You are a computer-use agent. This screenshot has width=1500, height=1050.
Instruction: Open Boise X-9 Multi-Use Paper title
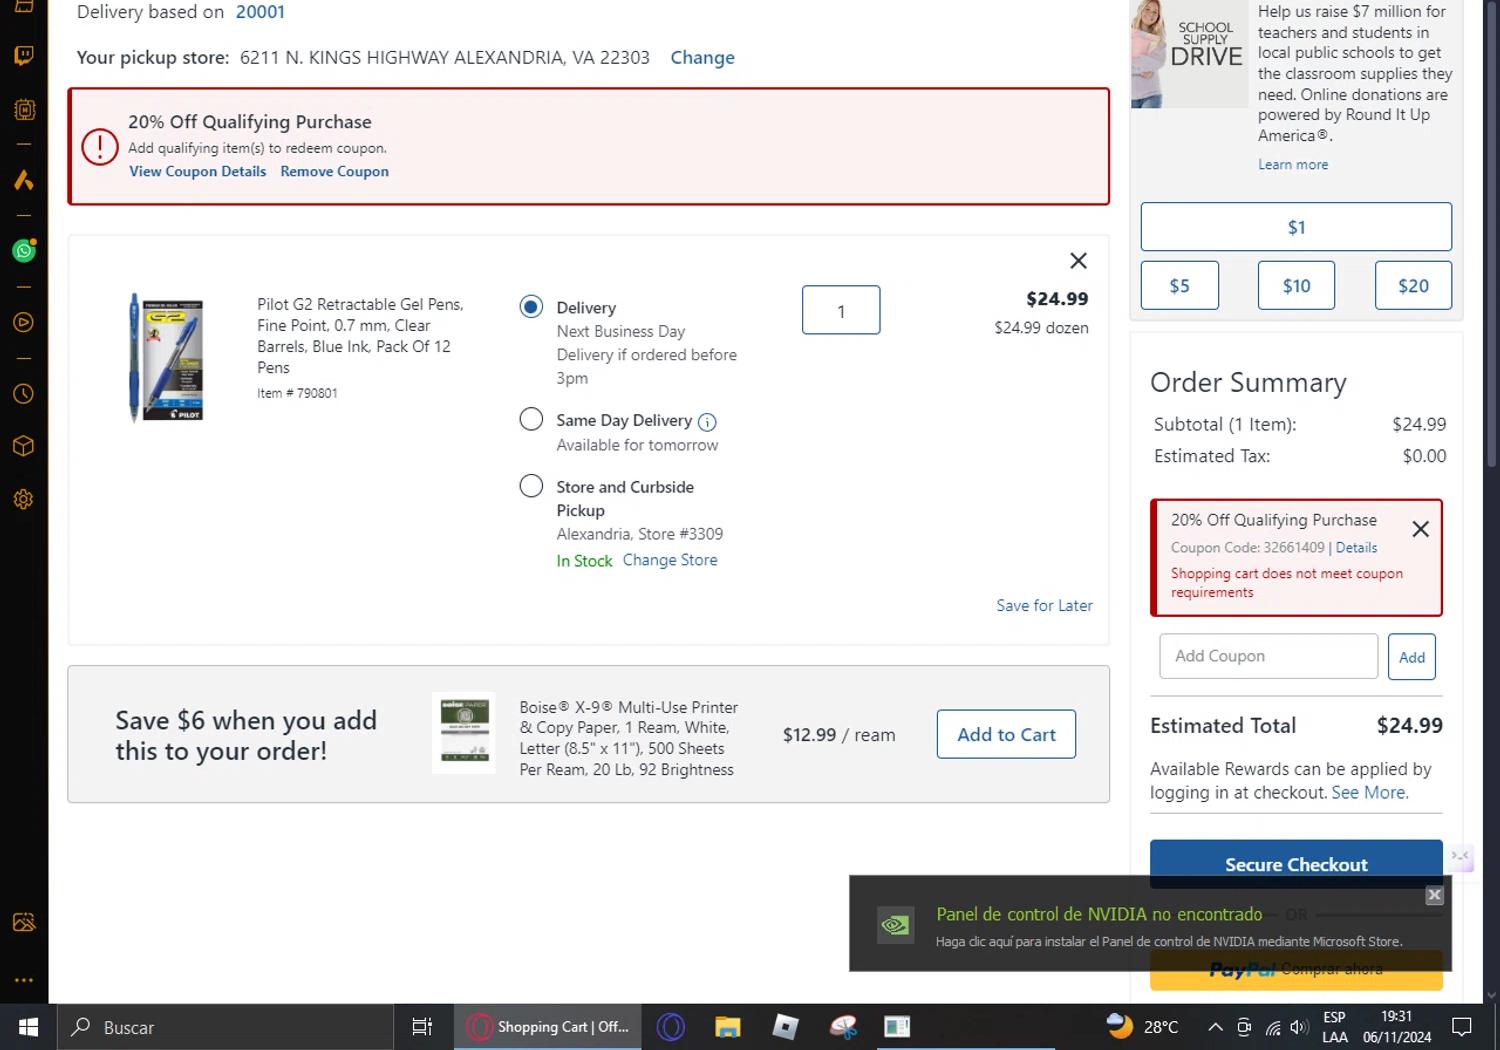point(628,738)
